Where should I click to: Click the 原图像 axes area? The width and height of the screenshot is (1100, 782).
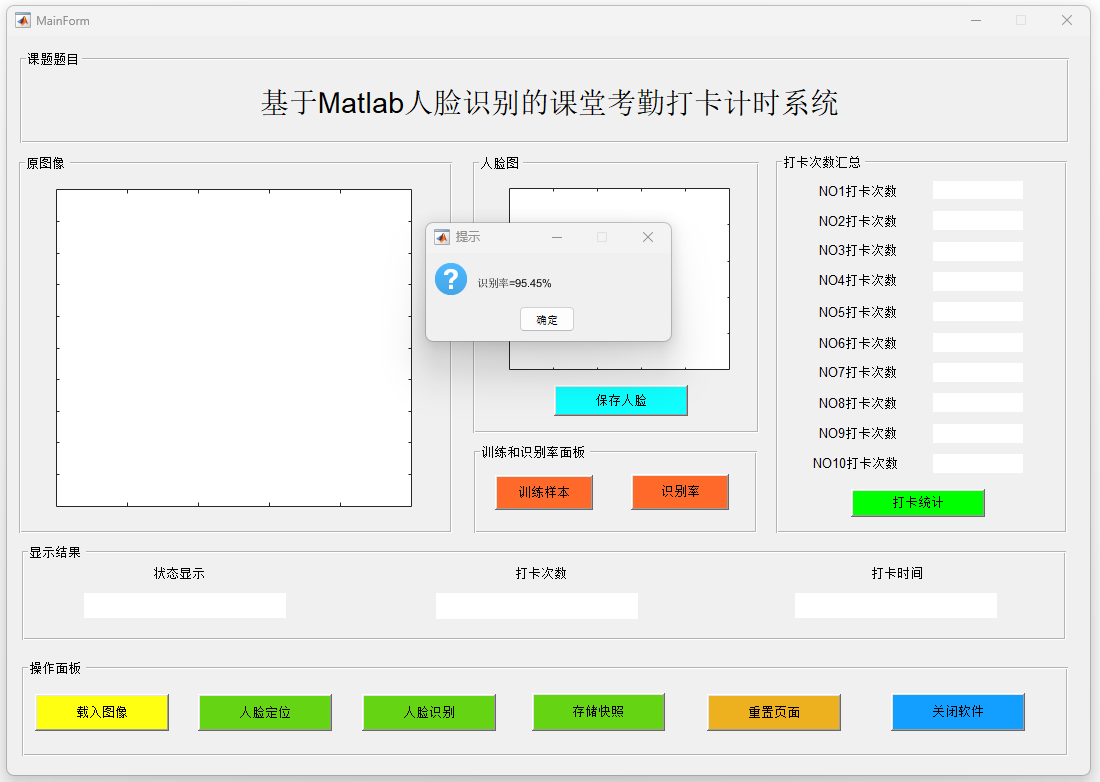(234, 348)
